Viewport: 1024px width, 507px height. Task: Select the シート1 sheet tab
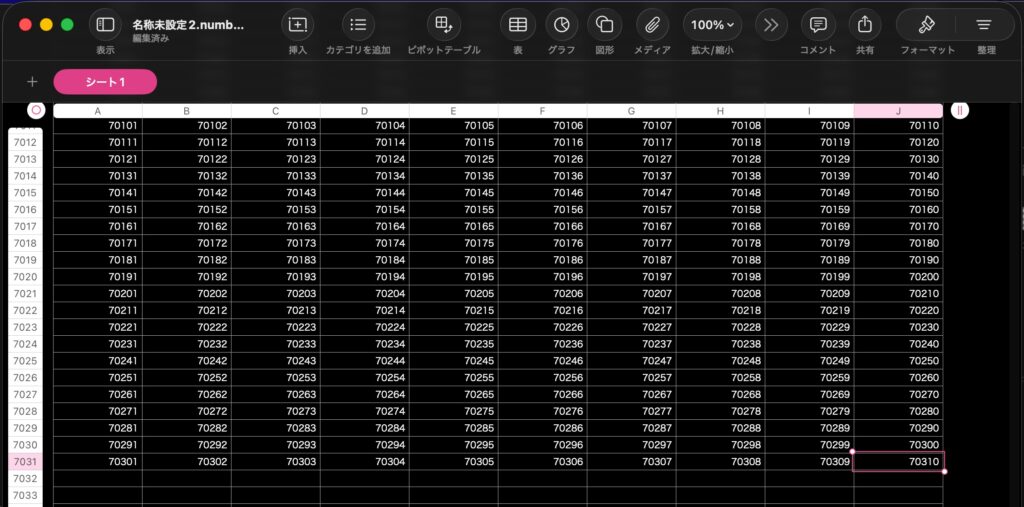(105, 82)
